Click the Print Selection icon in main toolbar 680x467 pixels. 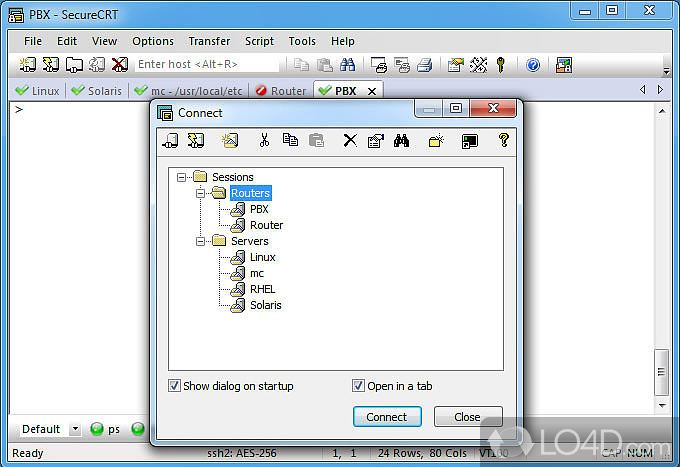[x=402, y=65]
